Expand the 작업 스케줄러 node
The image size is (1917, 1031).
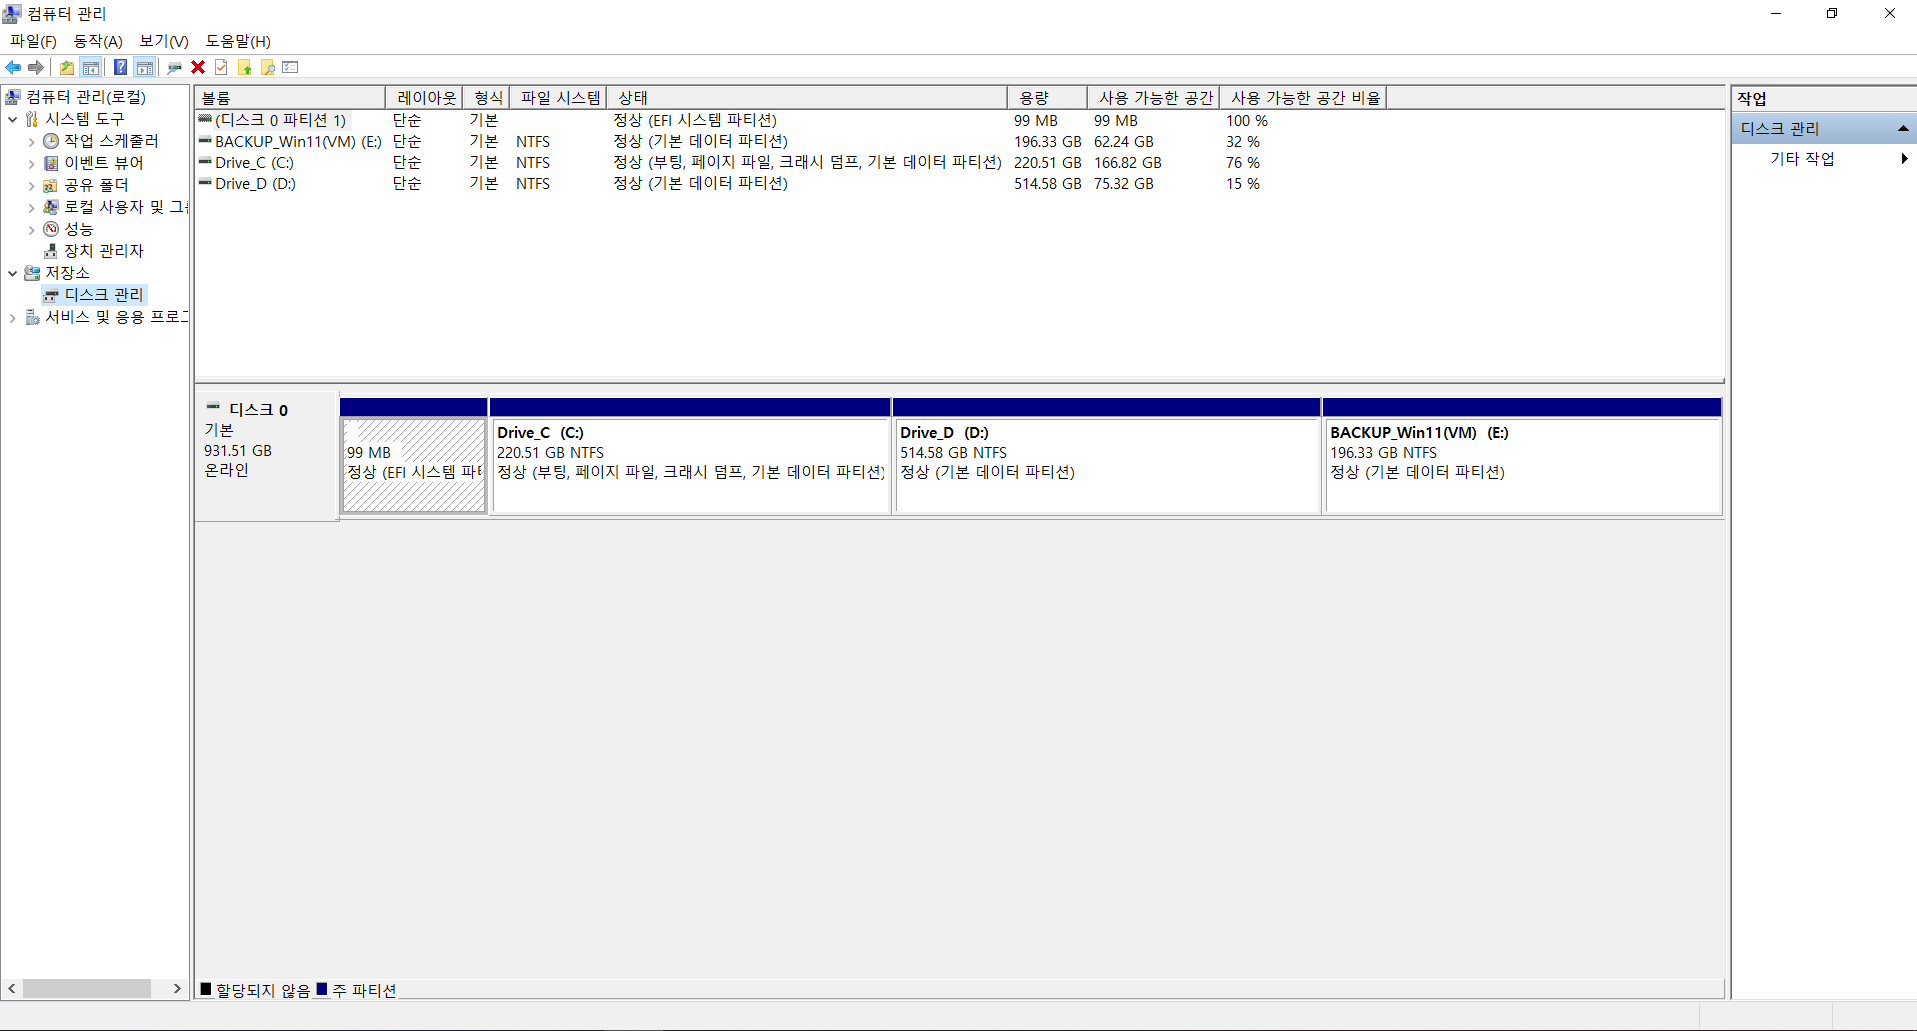[x=31, y=141]
